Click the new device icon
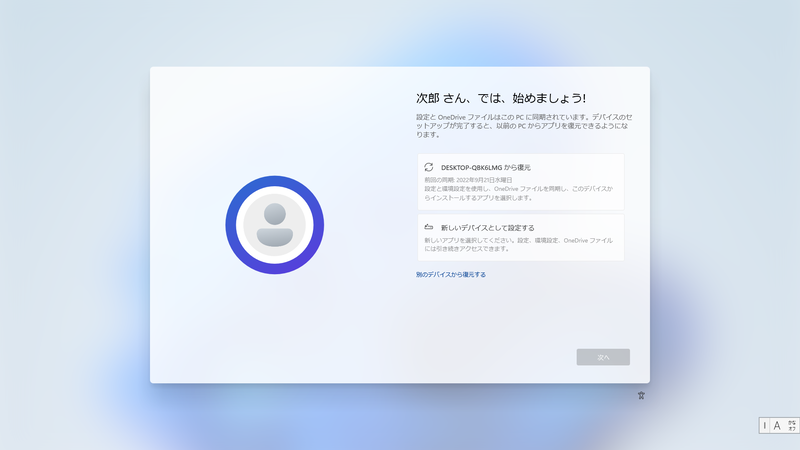This screenshot has height=450, width=800. pyautogui.click(x=429, y=228)
